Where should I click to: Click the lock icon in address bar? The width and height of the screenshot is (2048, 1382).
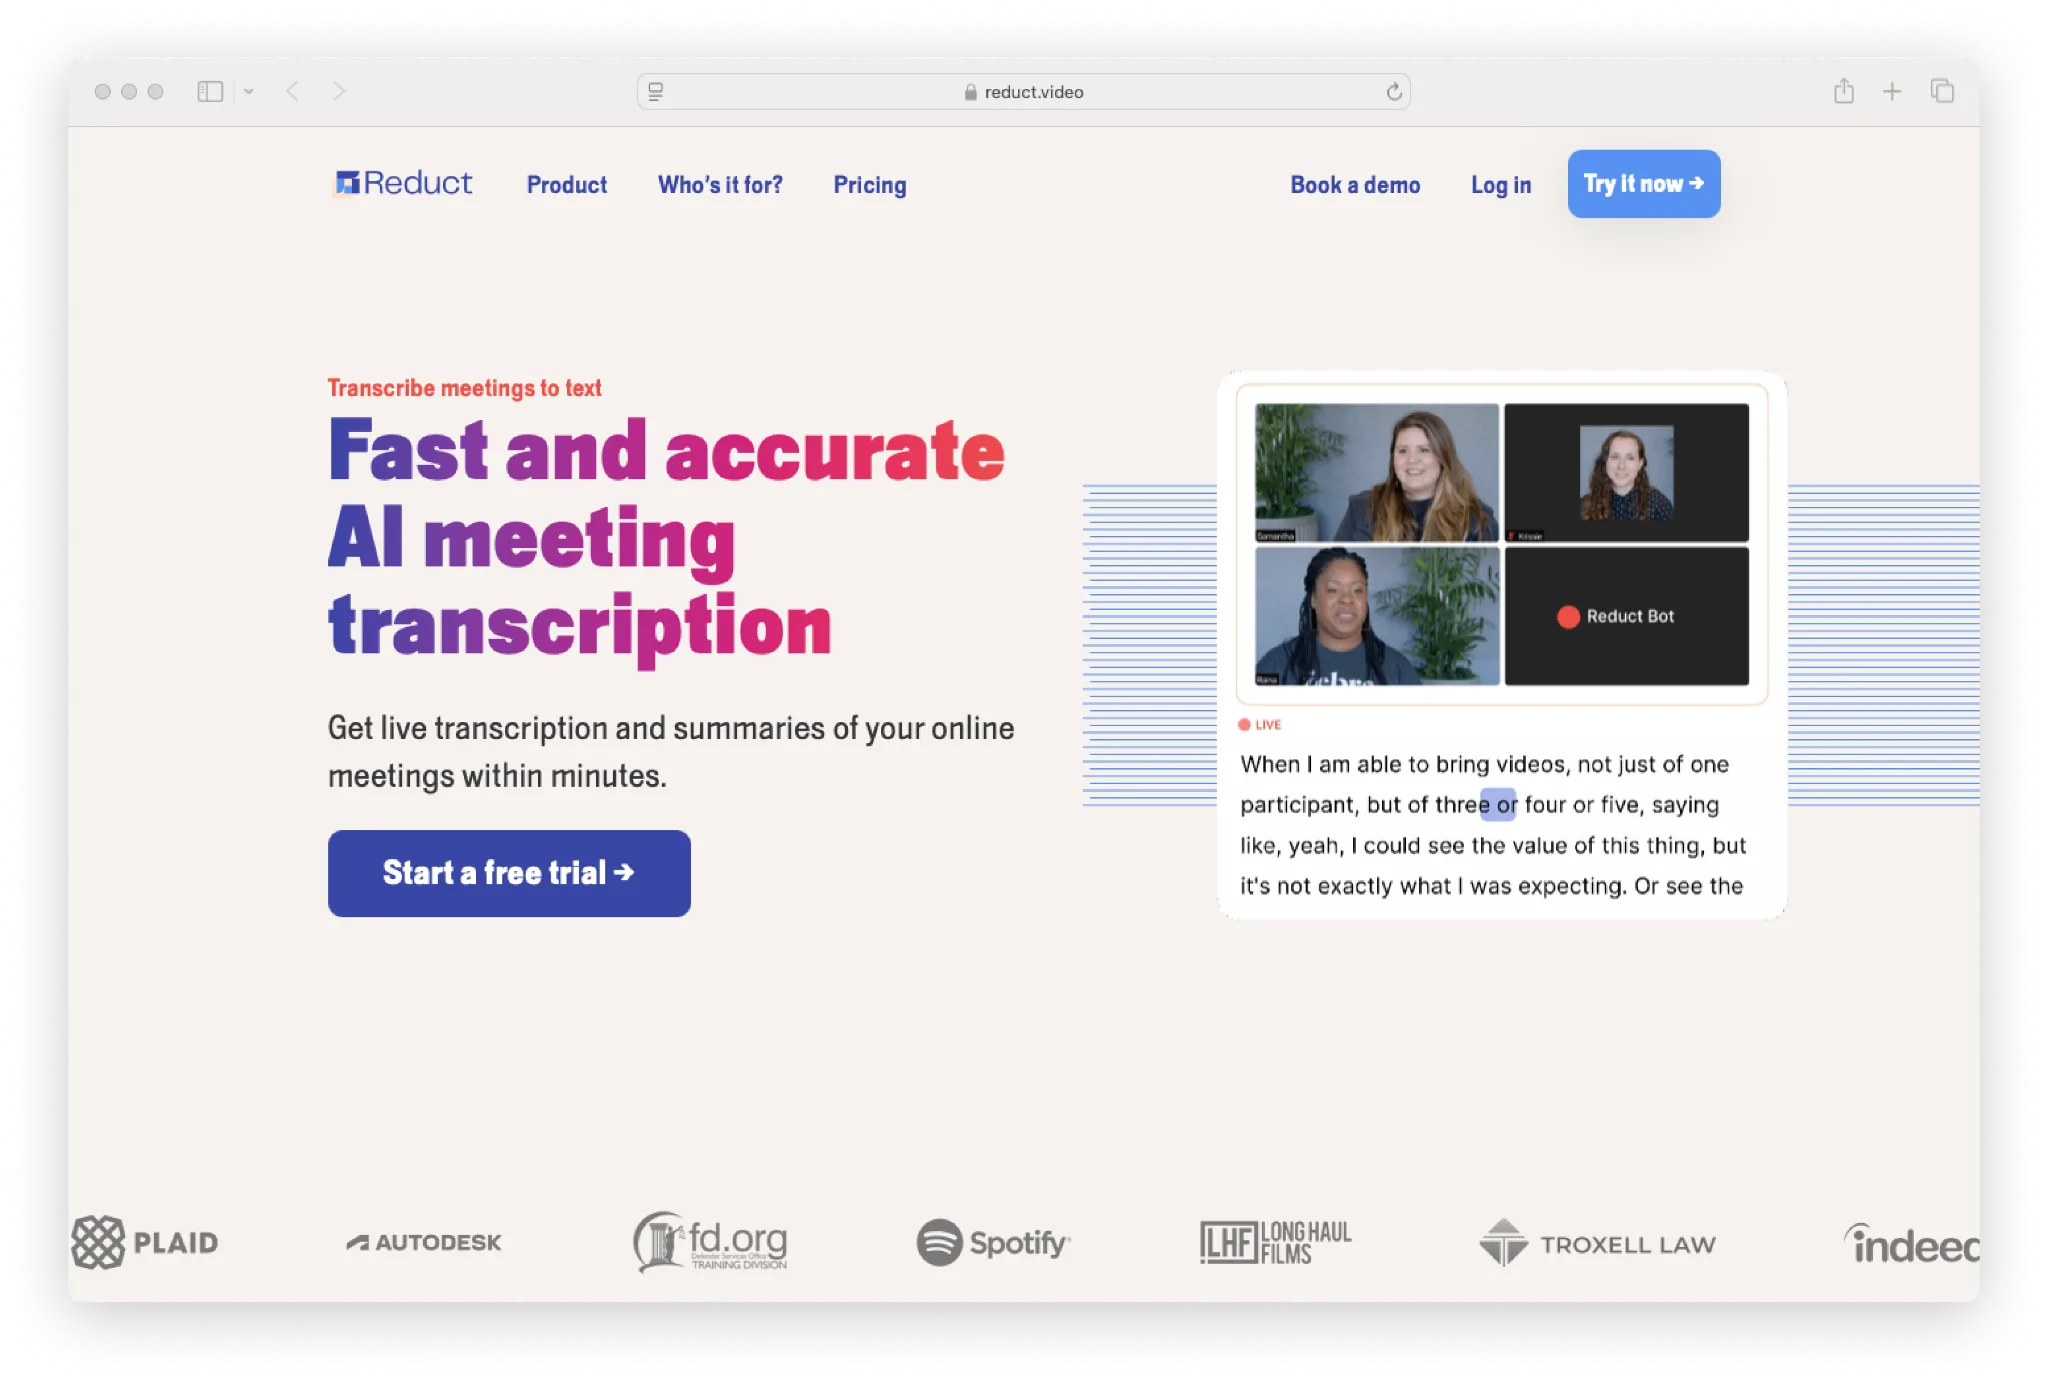(970, 92)
